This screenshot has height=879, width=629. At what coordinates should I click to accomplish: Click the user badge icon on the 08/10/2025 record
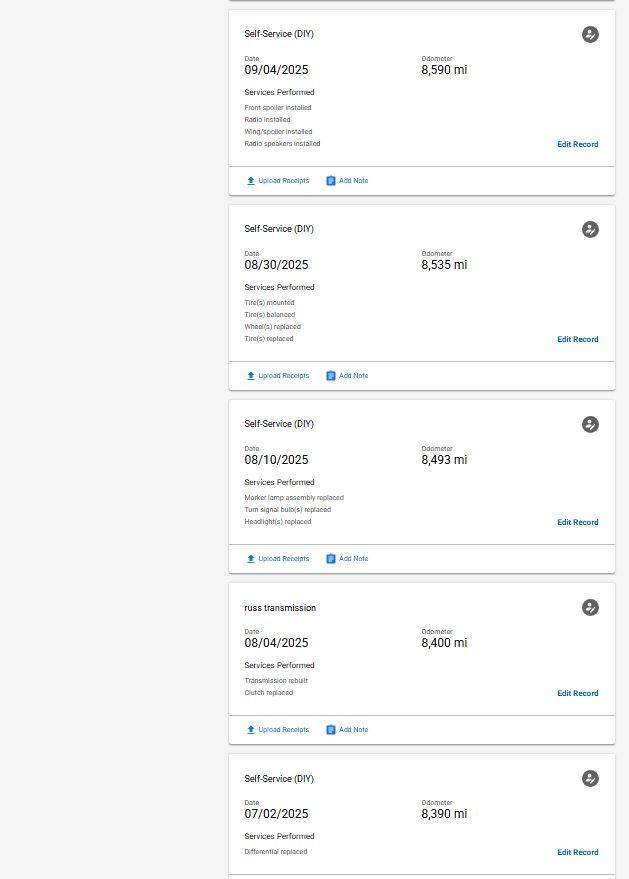pyautogui.click(x=590, y=425)
